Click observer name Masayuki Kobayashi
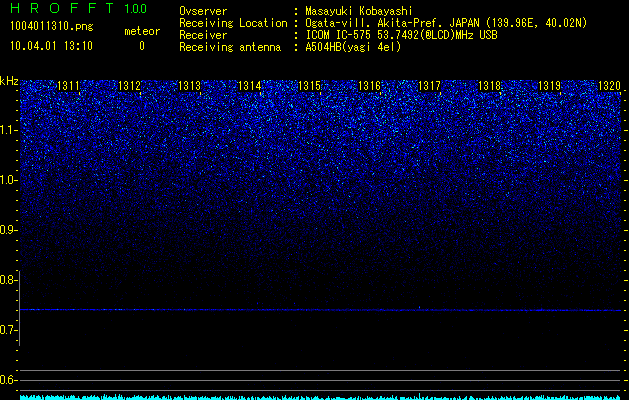 (359, 11)
